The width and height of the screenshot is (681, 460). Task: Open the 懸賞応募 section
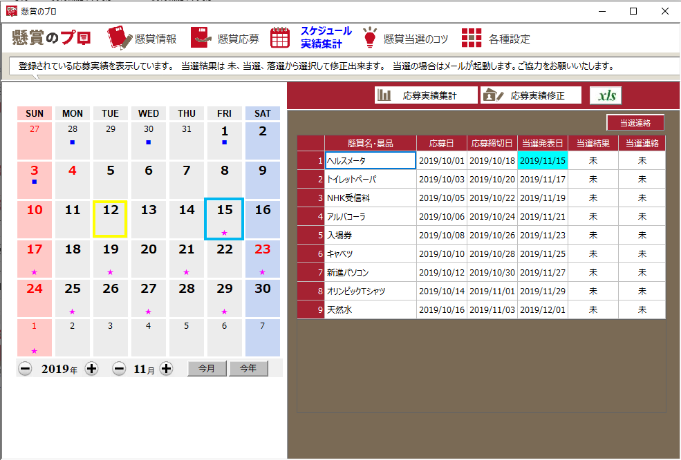[225, 38]
